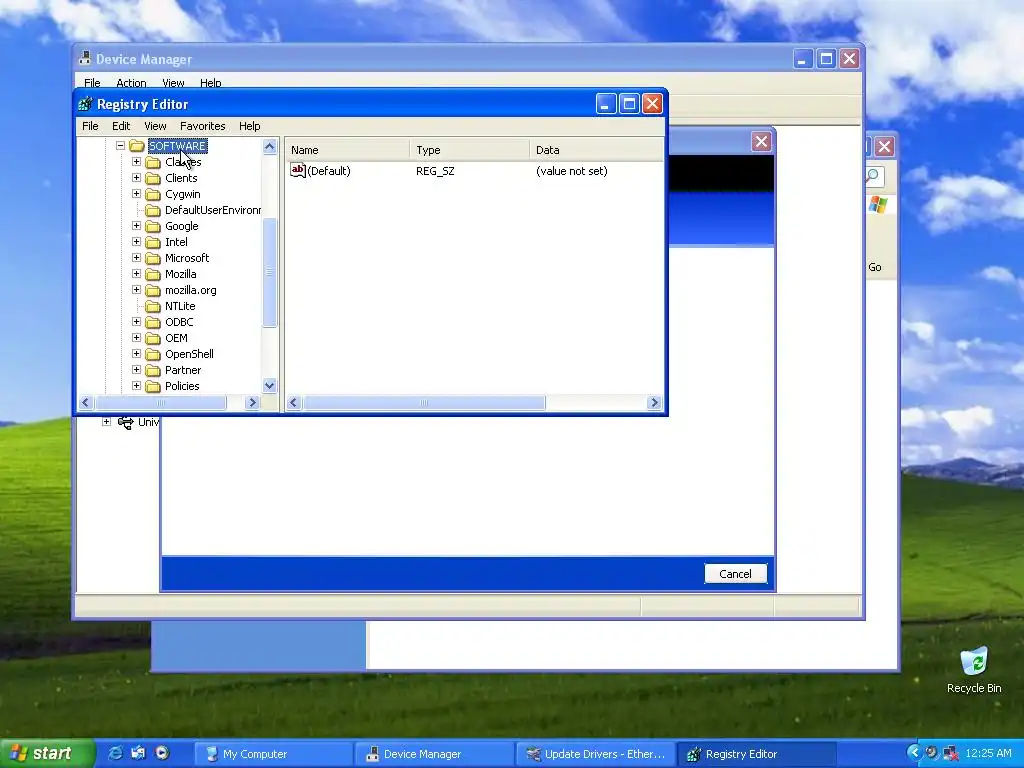
Task: Open Registry Editor Help menu
Action: pos(249,126)
